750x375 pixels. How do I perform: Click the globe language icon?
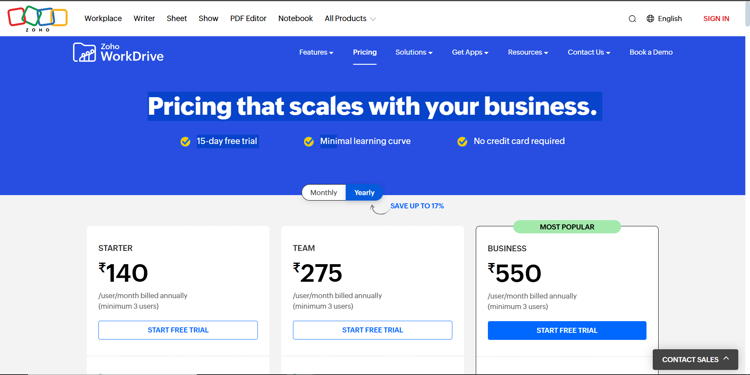tap(650, 19)
